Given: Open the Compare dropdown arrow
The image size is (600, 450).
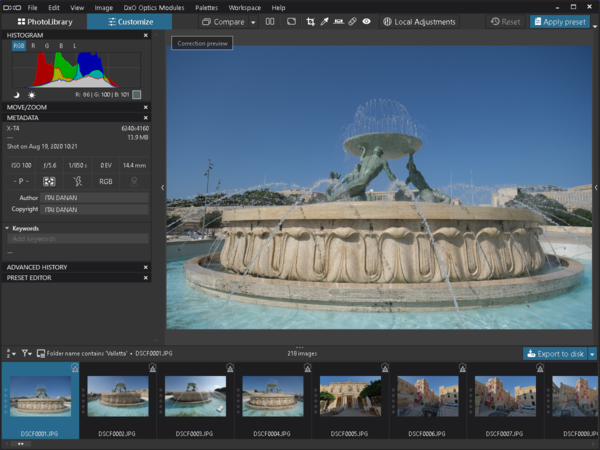Looking at the screenshot, I should 253,21.
